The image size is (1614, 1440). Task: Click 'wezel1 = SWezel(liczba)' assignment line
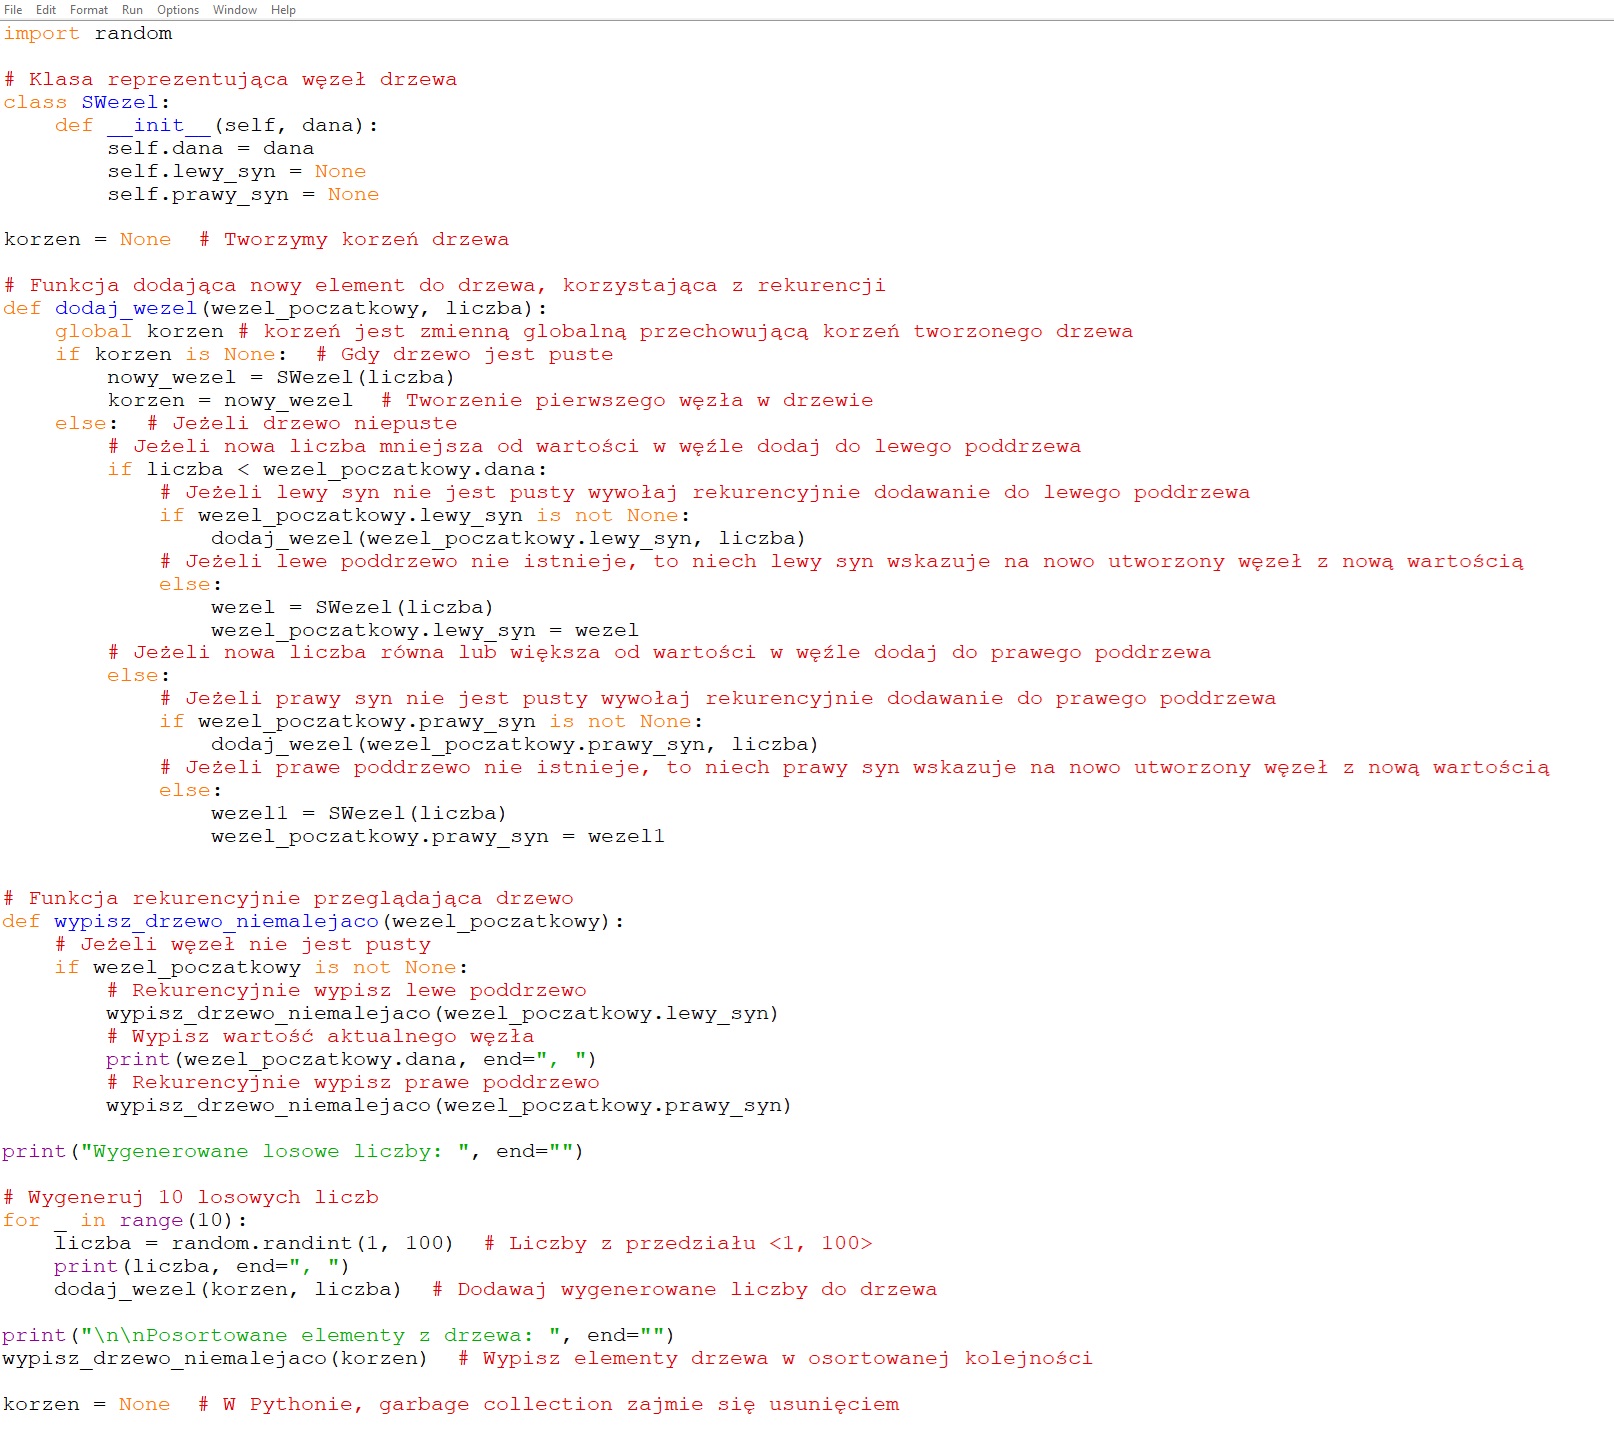click(358, 814)
